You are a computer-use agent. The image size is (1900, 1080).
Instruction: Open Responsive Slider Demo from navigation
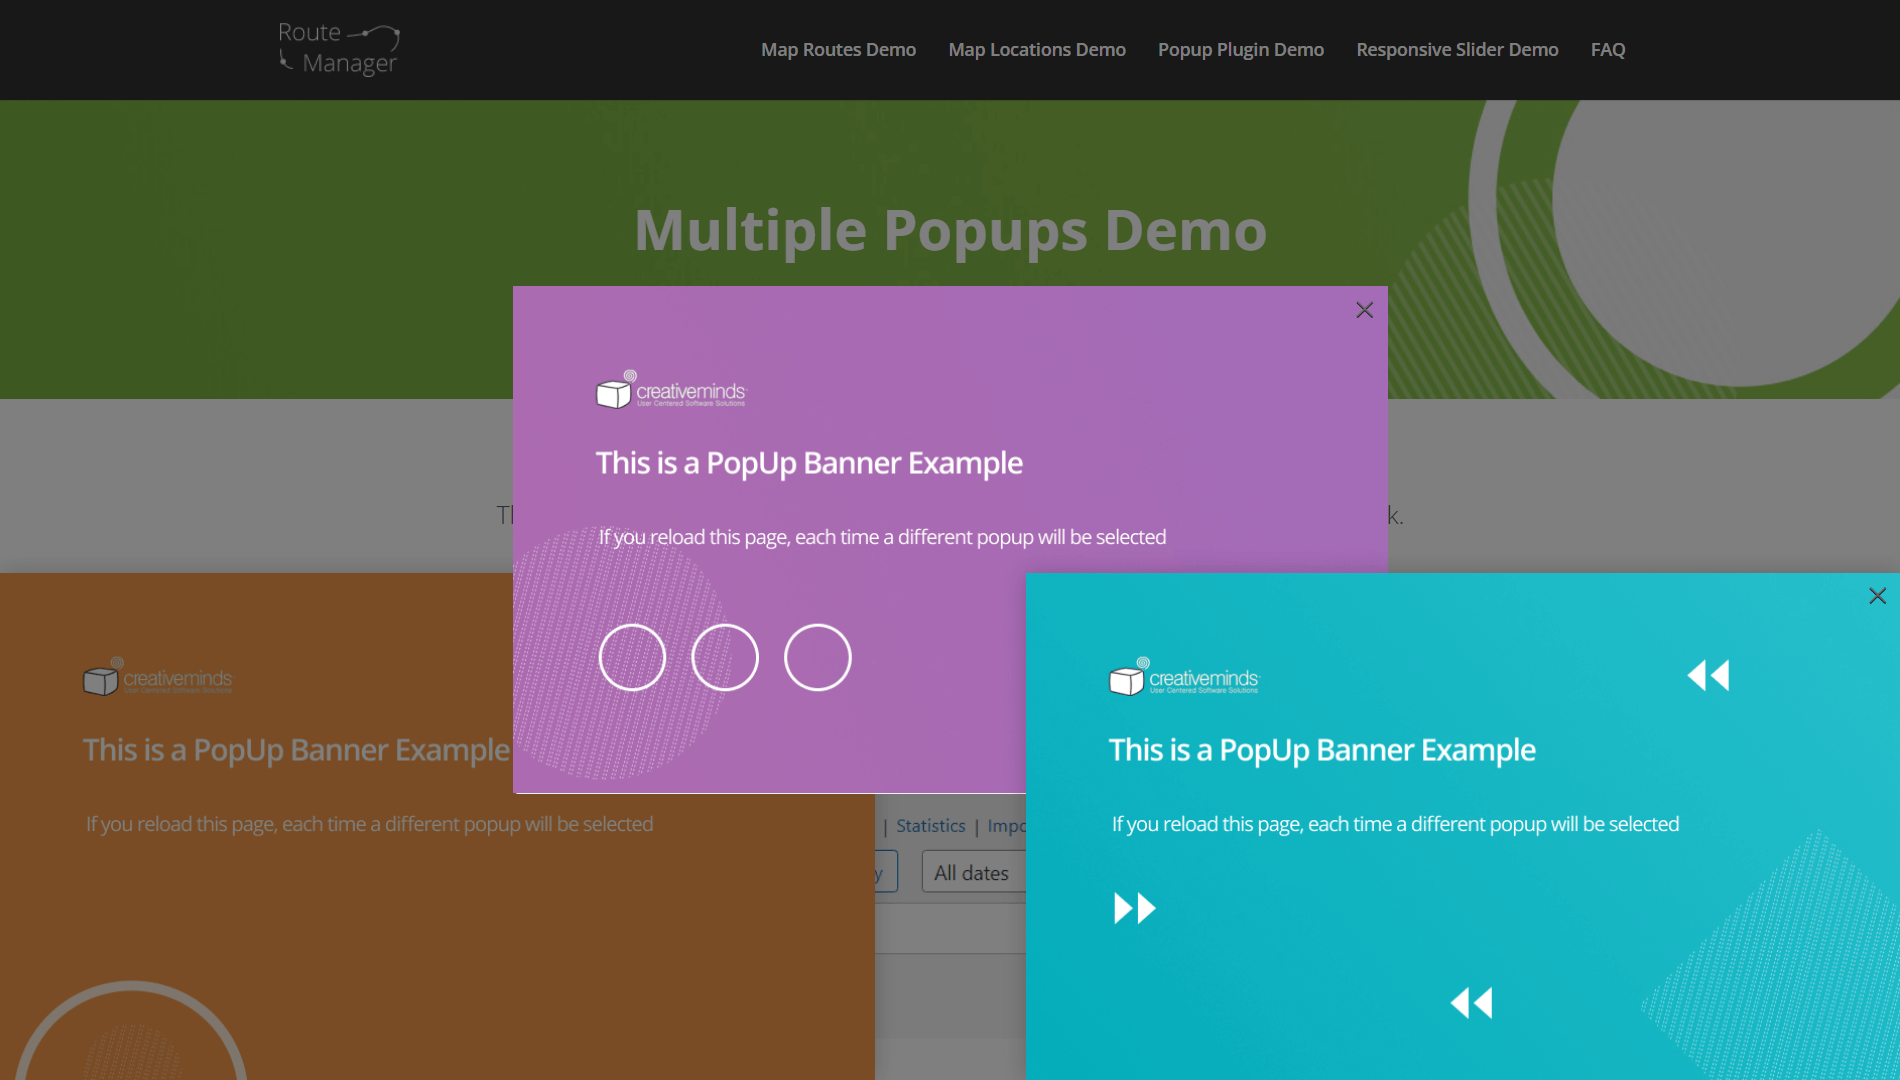tap(1456, 49)
